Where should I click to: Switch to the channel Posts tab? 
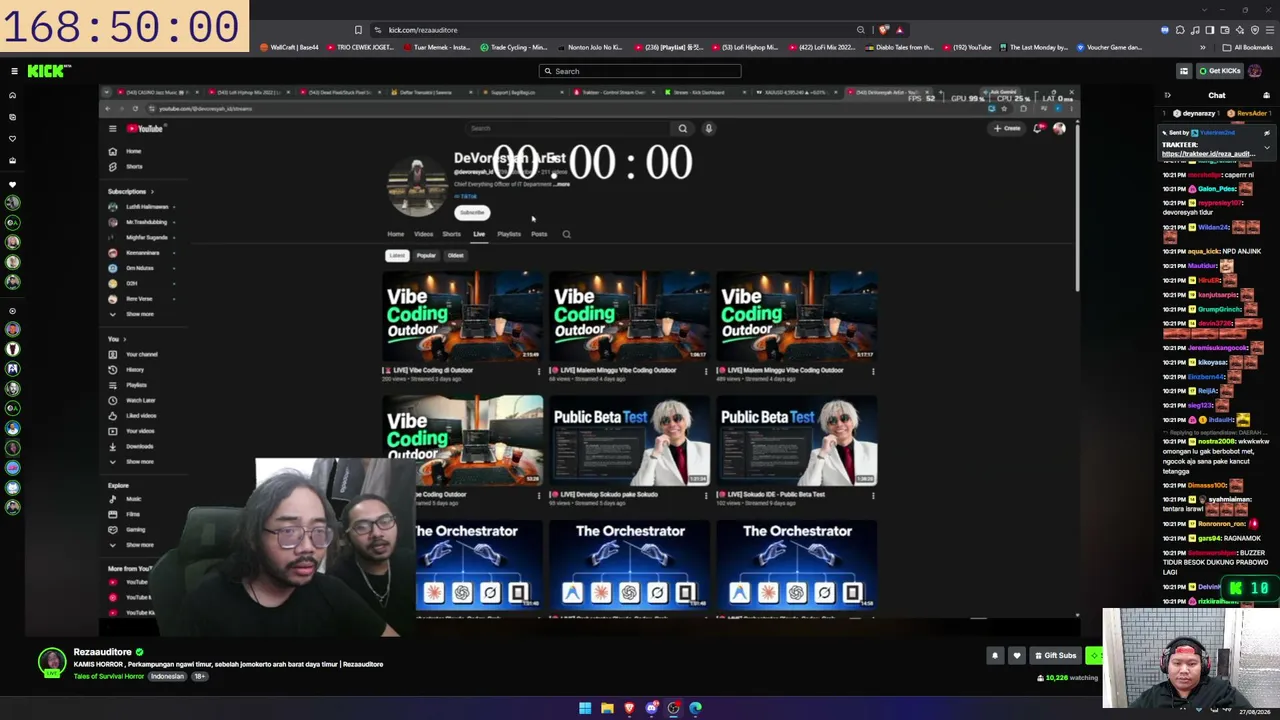(539, 234)
